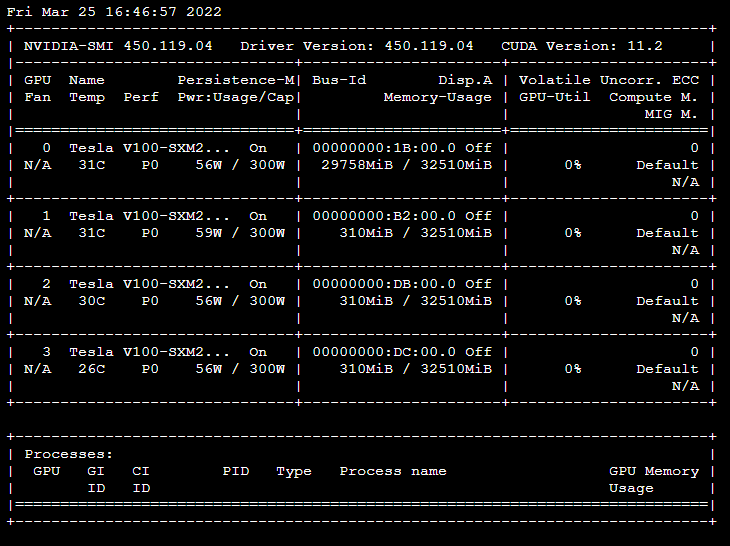Click the Volatile Uncorr. ECC header

tap(609, 80)
